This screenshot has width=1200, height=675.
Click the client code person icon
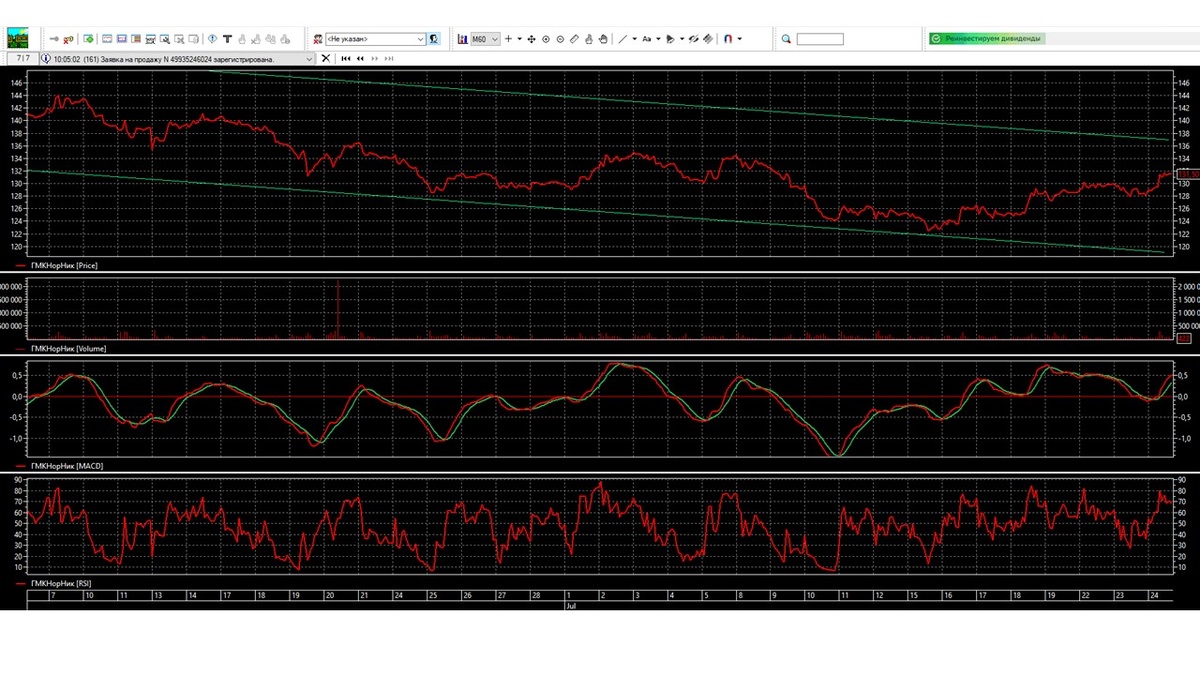click(x=318, y=39)
